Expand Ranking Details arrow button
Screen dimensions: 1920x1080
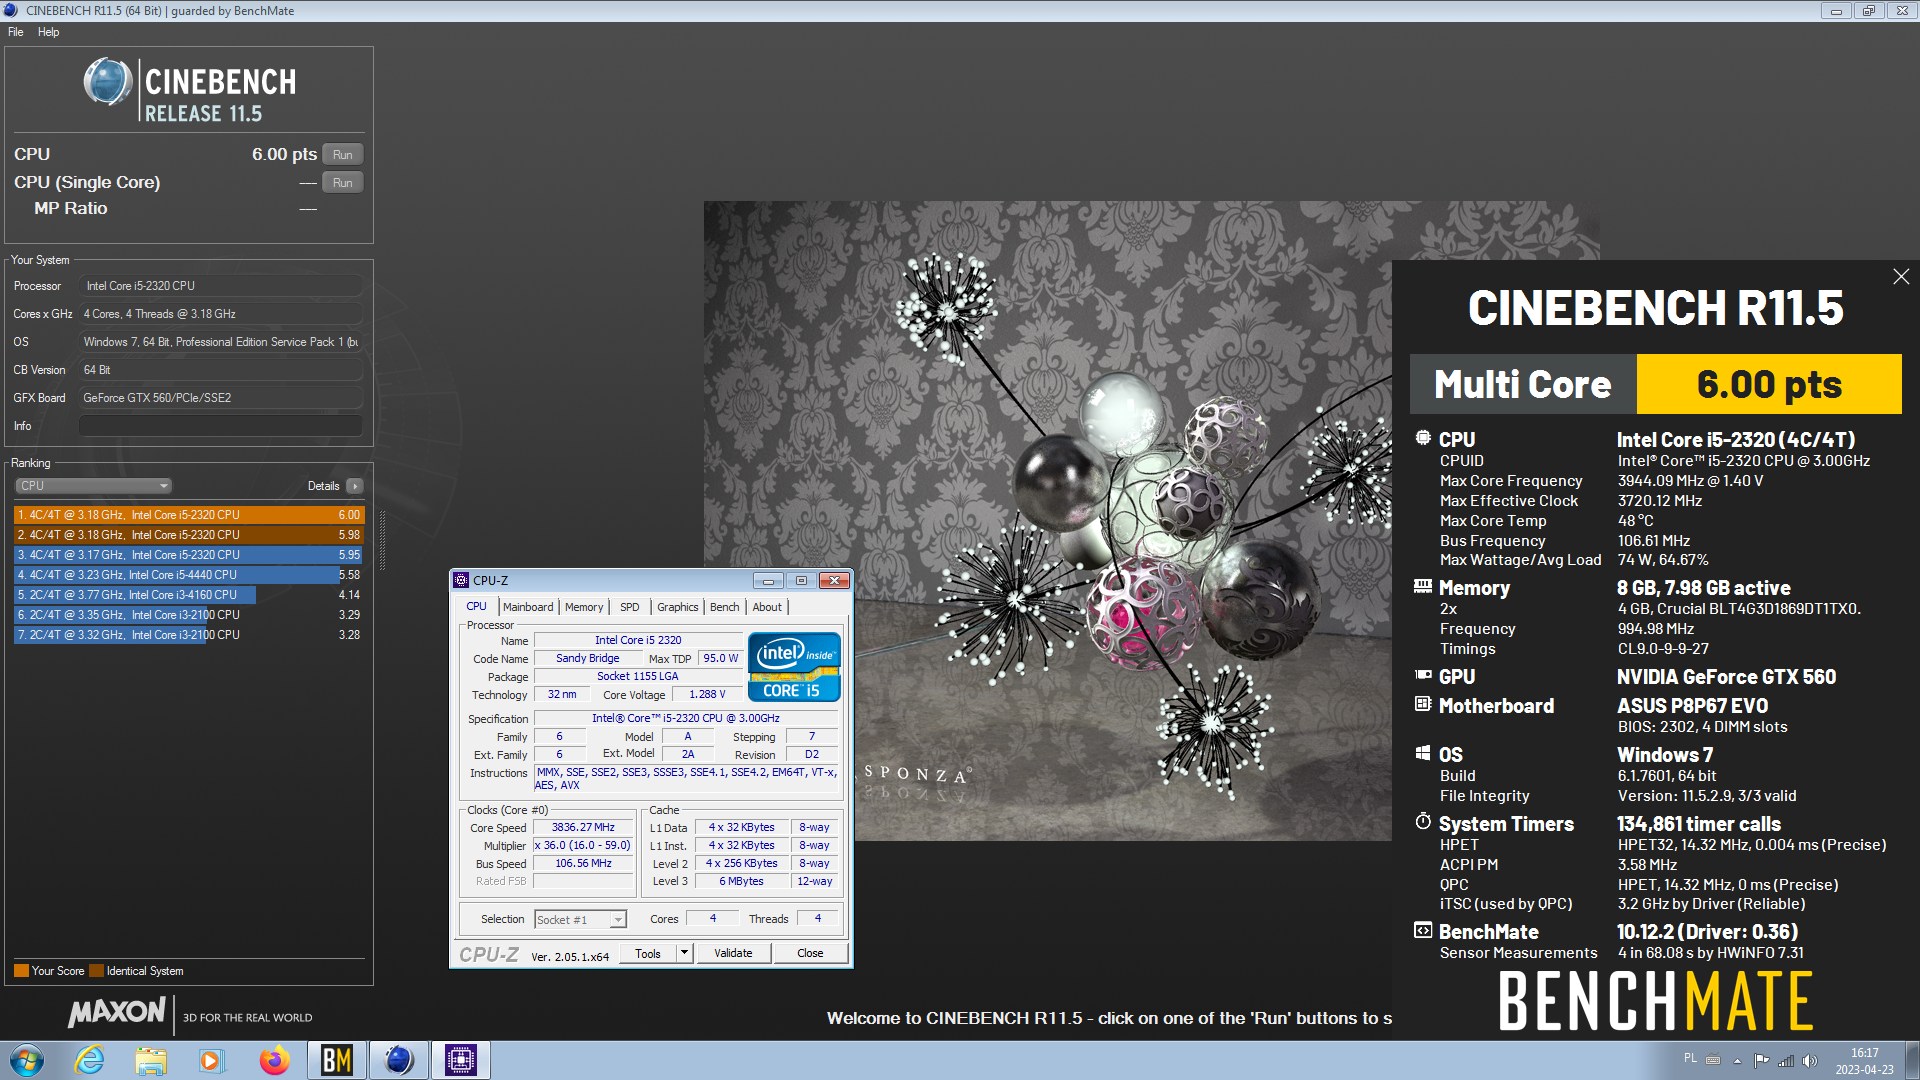(355, 486)
